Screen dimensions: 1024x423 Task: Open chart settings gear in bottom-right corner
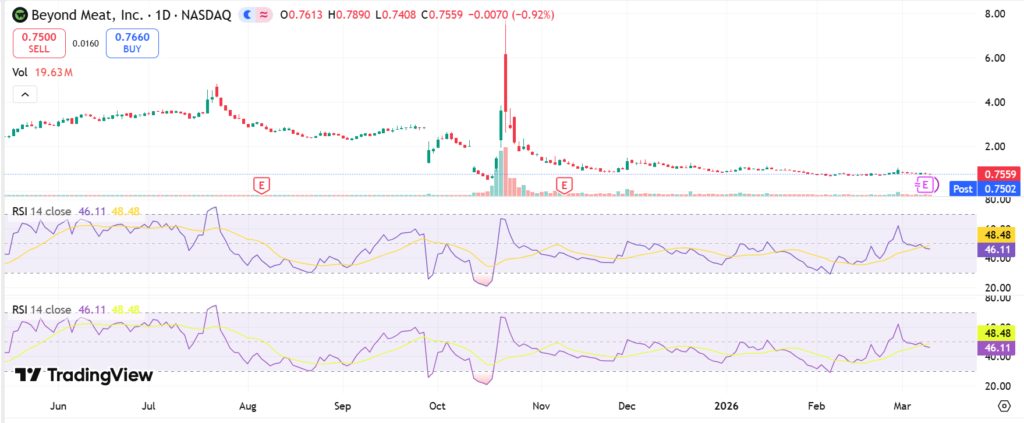pos(1003,406)
